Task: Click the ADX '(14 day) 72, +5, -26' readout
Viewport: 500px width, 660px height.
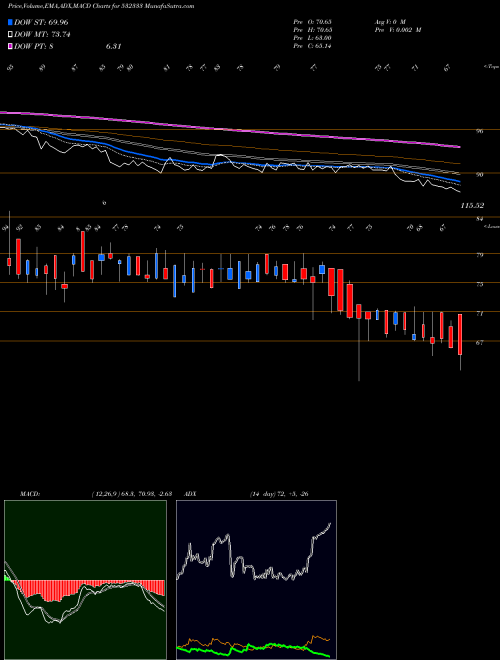Action: (279, 493)
